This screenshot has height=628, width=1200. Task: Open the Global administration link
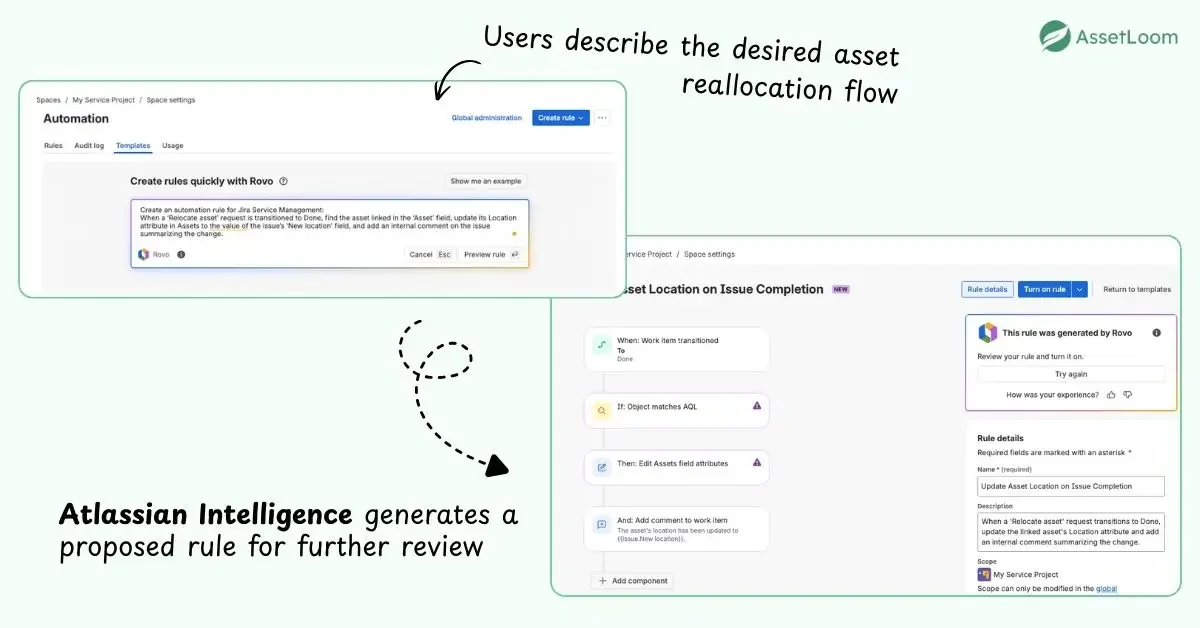[486, 118]
